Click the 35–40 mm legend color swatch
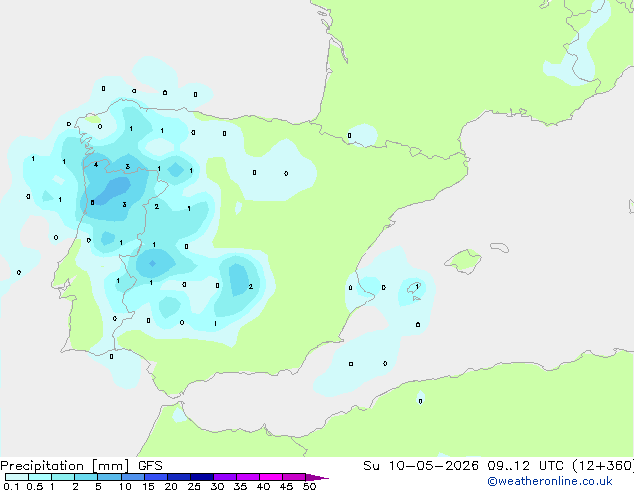Viewport: 634px width, 490px height. tap(248, 477)
